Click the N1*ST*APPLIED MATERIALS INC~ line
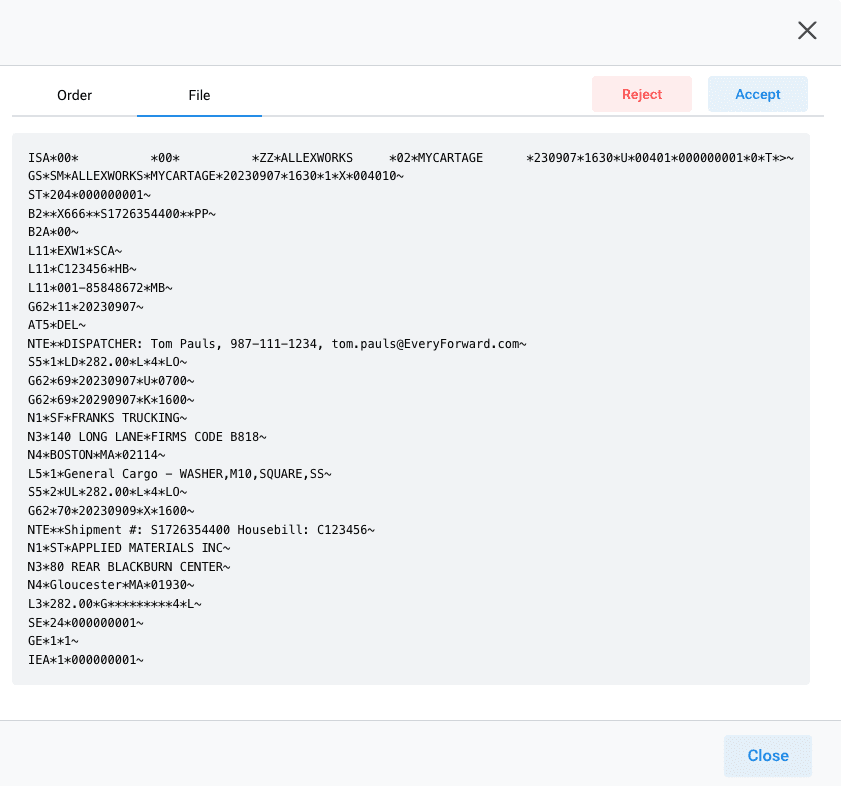Screen dimensions: 841x786 129,548
